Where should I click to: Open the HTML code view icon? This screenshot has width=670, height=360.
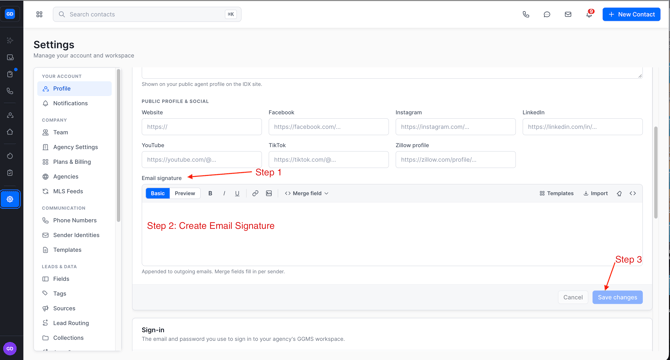pos(633,193)
